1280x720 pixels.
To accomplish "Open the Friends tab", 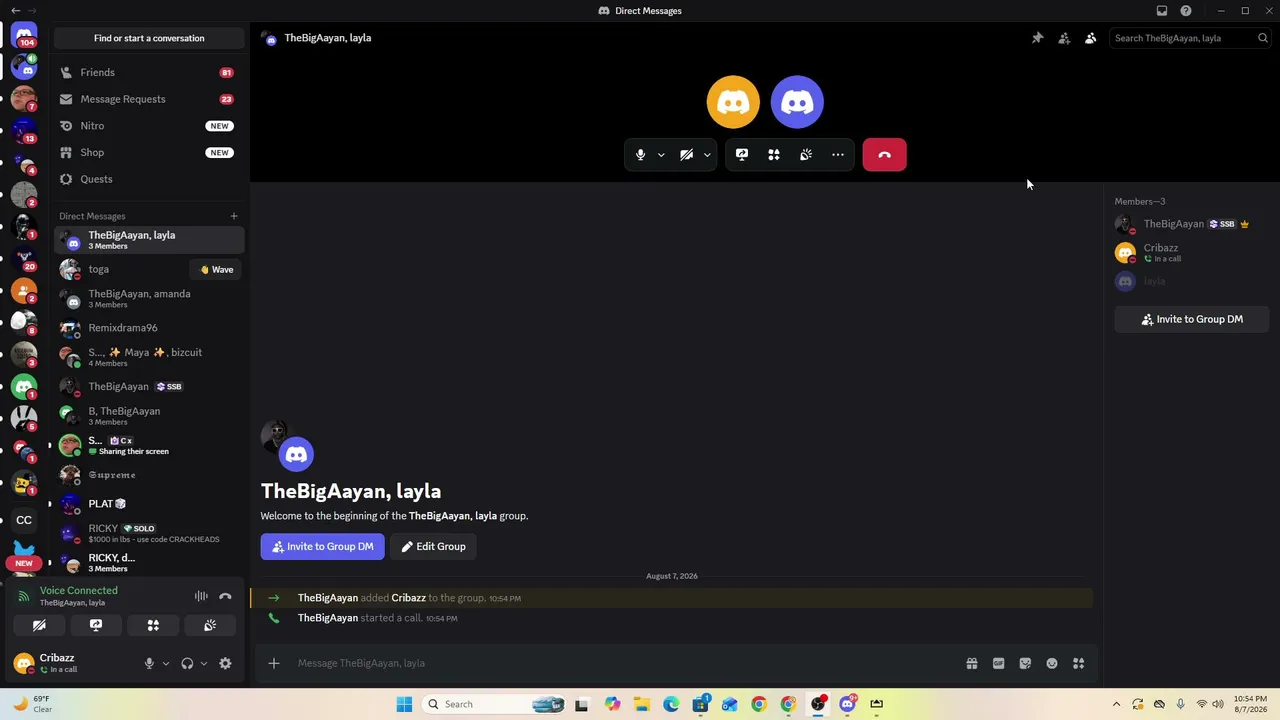I will [149, 72].
